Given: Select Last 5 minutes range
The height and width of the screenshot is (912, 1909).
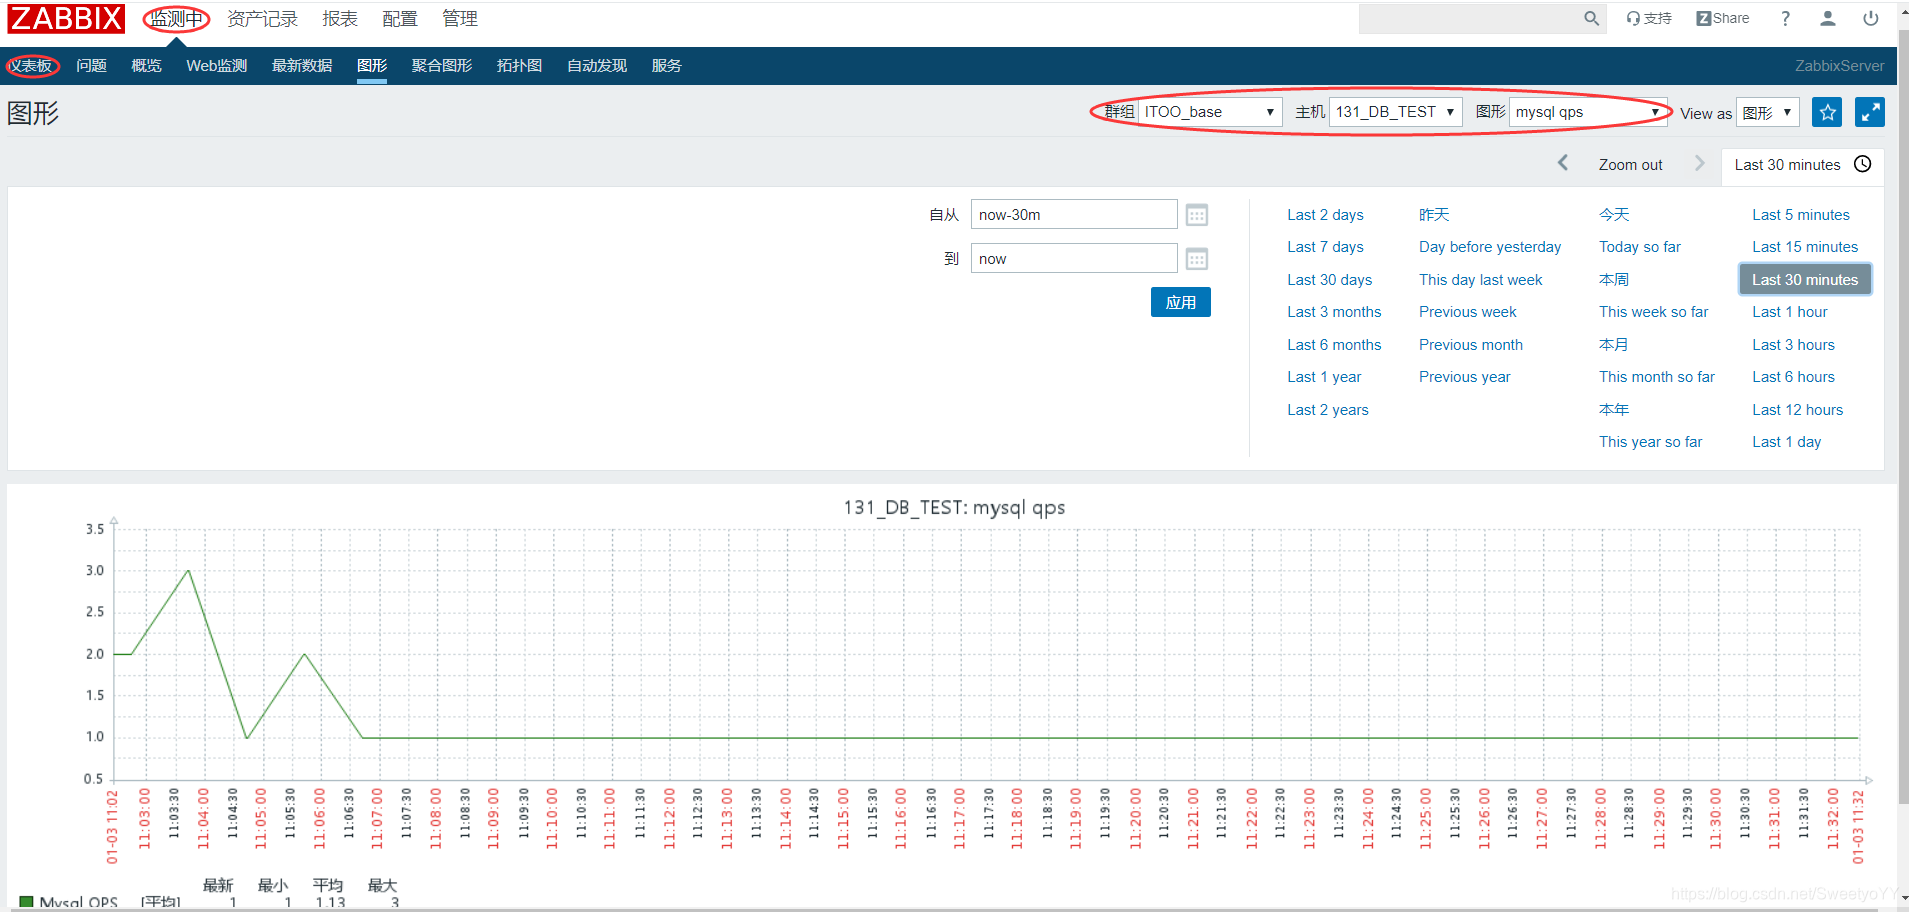Looking at the screenshot, I should [1801, 215].
